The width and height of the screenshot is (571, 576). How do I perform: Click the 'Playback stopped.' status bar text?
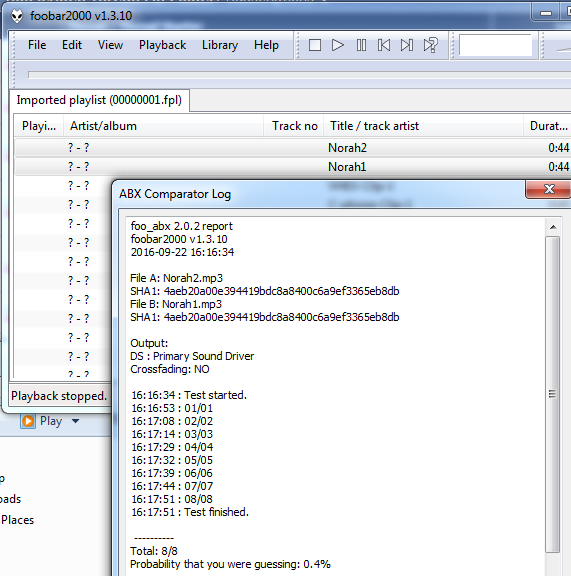[59, 396]
